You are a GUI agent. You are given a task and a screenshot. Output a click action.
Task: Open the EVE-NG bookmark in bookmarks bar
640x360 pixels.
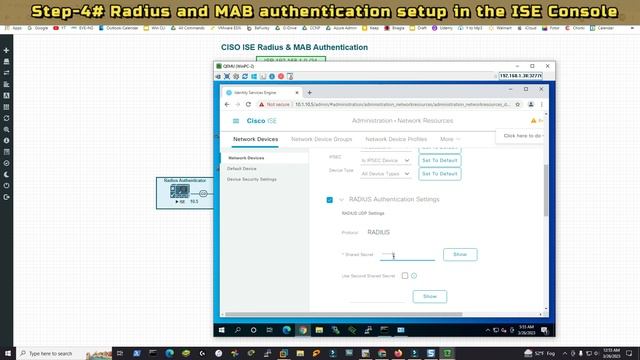[x=82, y=28]
